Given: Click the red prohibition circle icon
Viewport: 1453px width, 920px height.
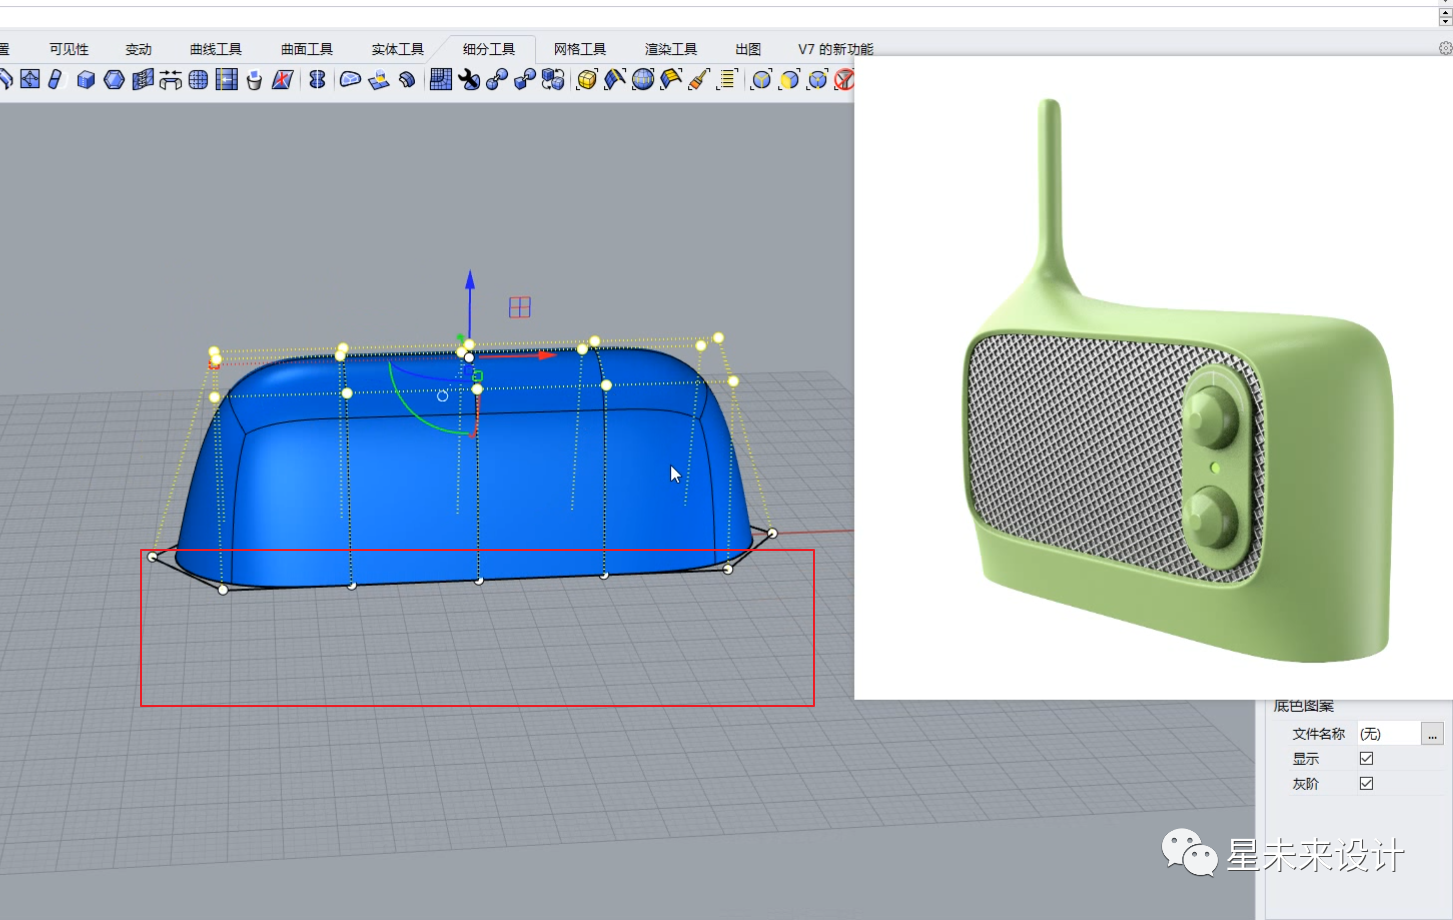Looking at the screenshot, I should pos(845,80).
